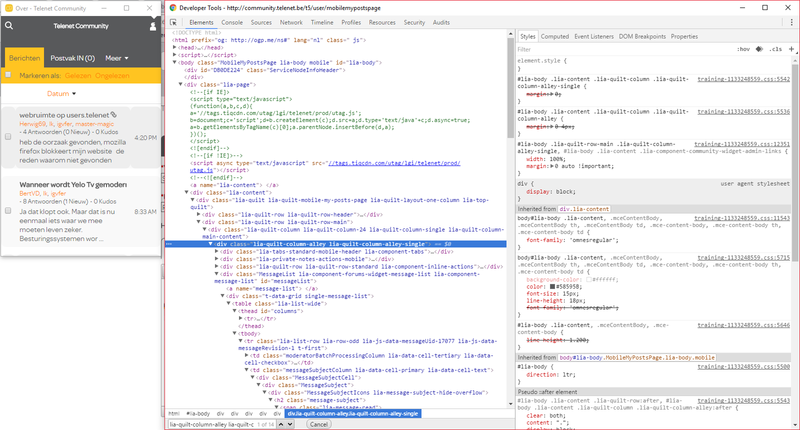
Task: Switch to the Computed styles tab
Action: click(555, 37)
